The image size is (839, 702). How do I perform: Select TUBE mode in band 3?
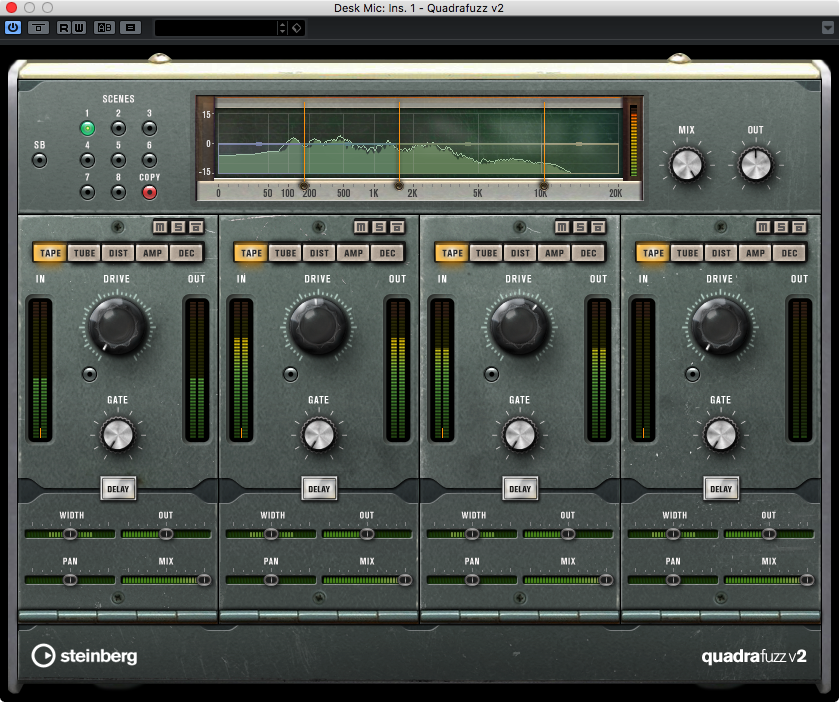tap(486, 253)
